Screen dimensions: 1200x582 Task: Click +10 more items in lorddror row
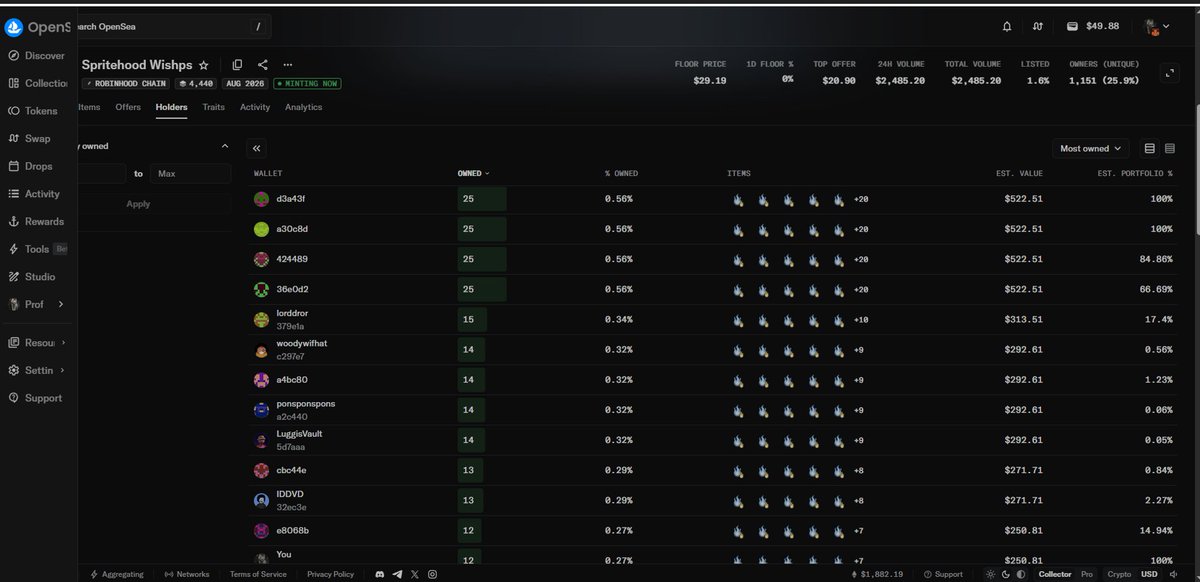861,320
